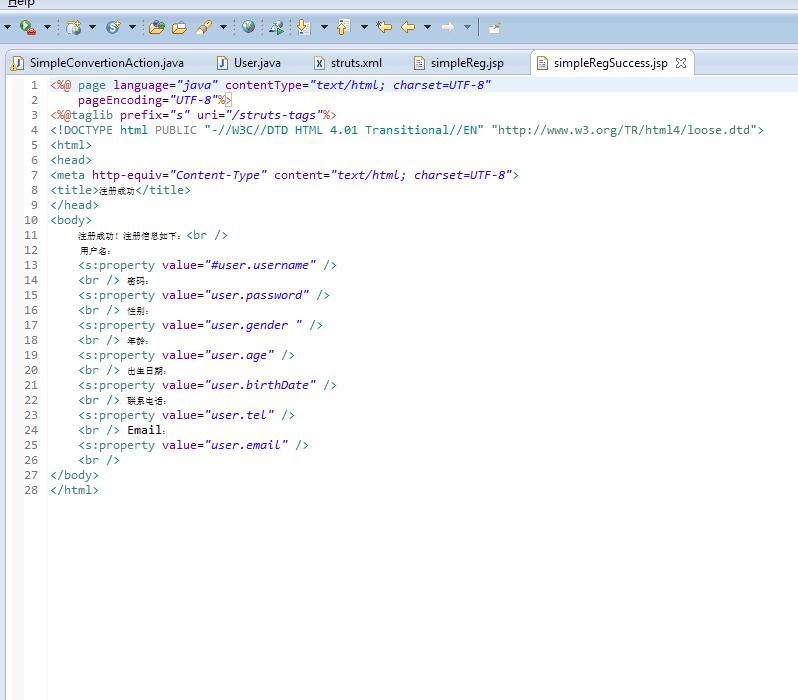Open dropdown next to the servlet S icon
Screen dimensions: 798x700
pos(132,27)
